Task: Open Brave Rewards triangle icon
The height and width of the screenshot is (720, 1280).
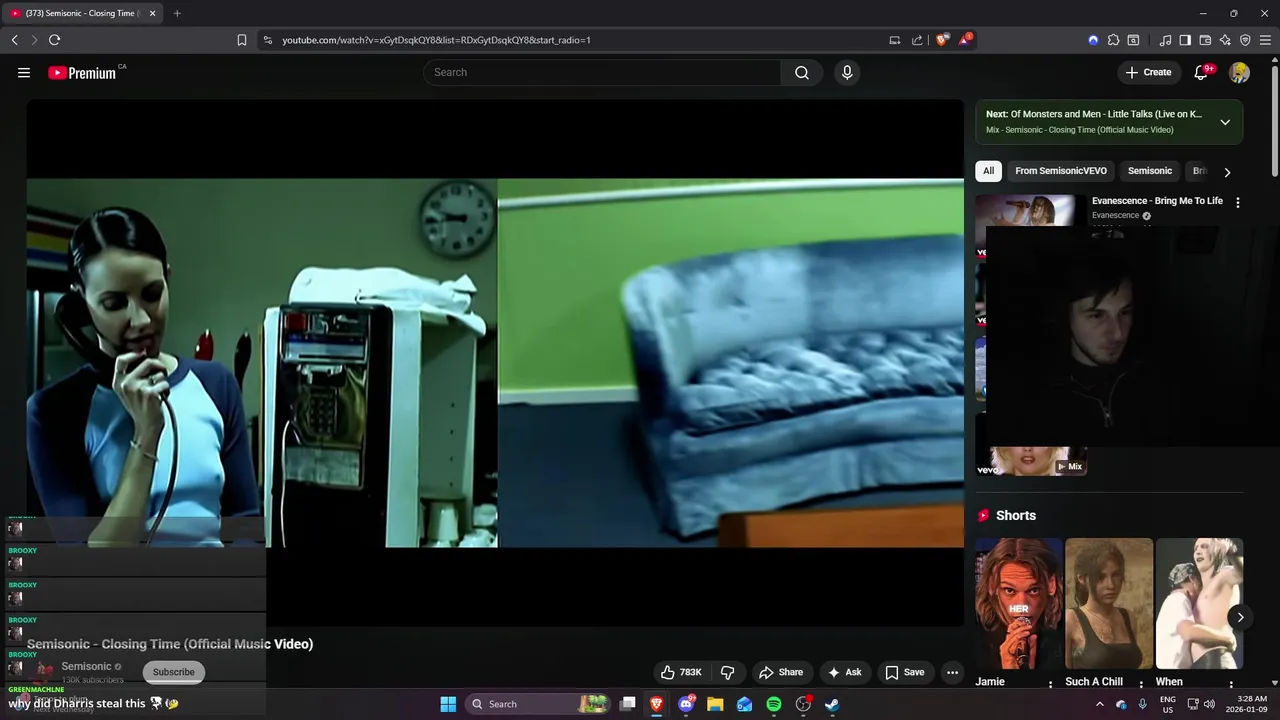Action: [965, 40]
